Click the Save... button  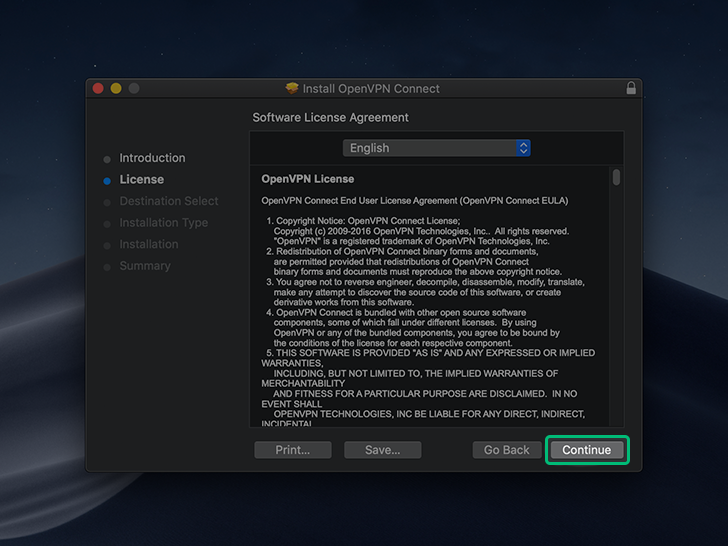tap(383, 450)
